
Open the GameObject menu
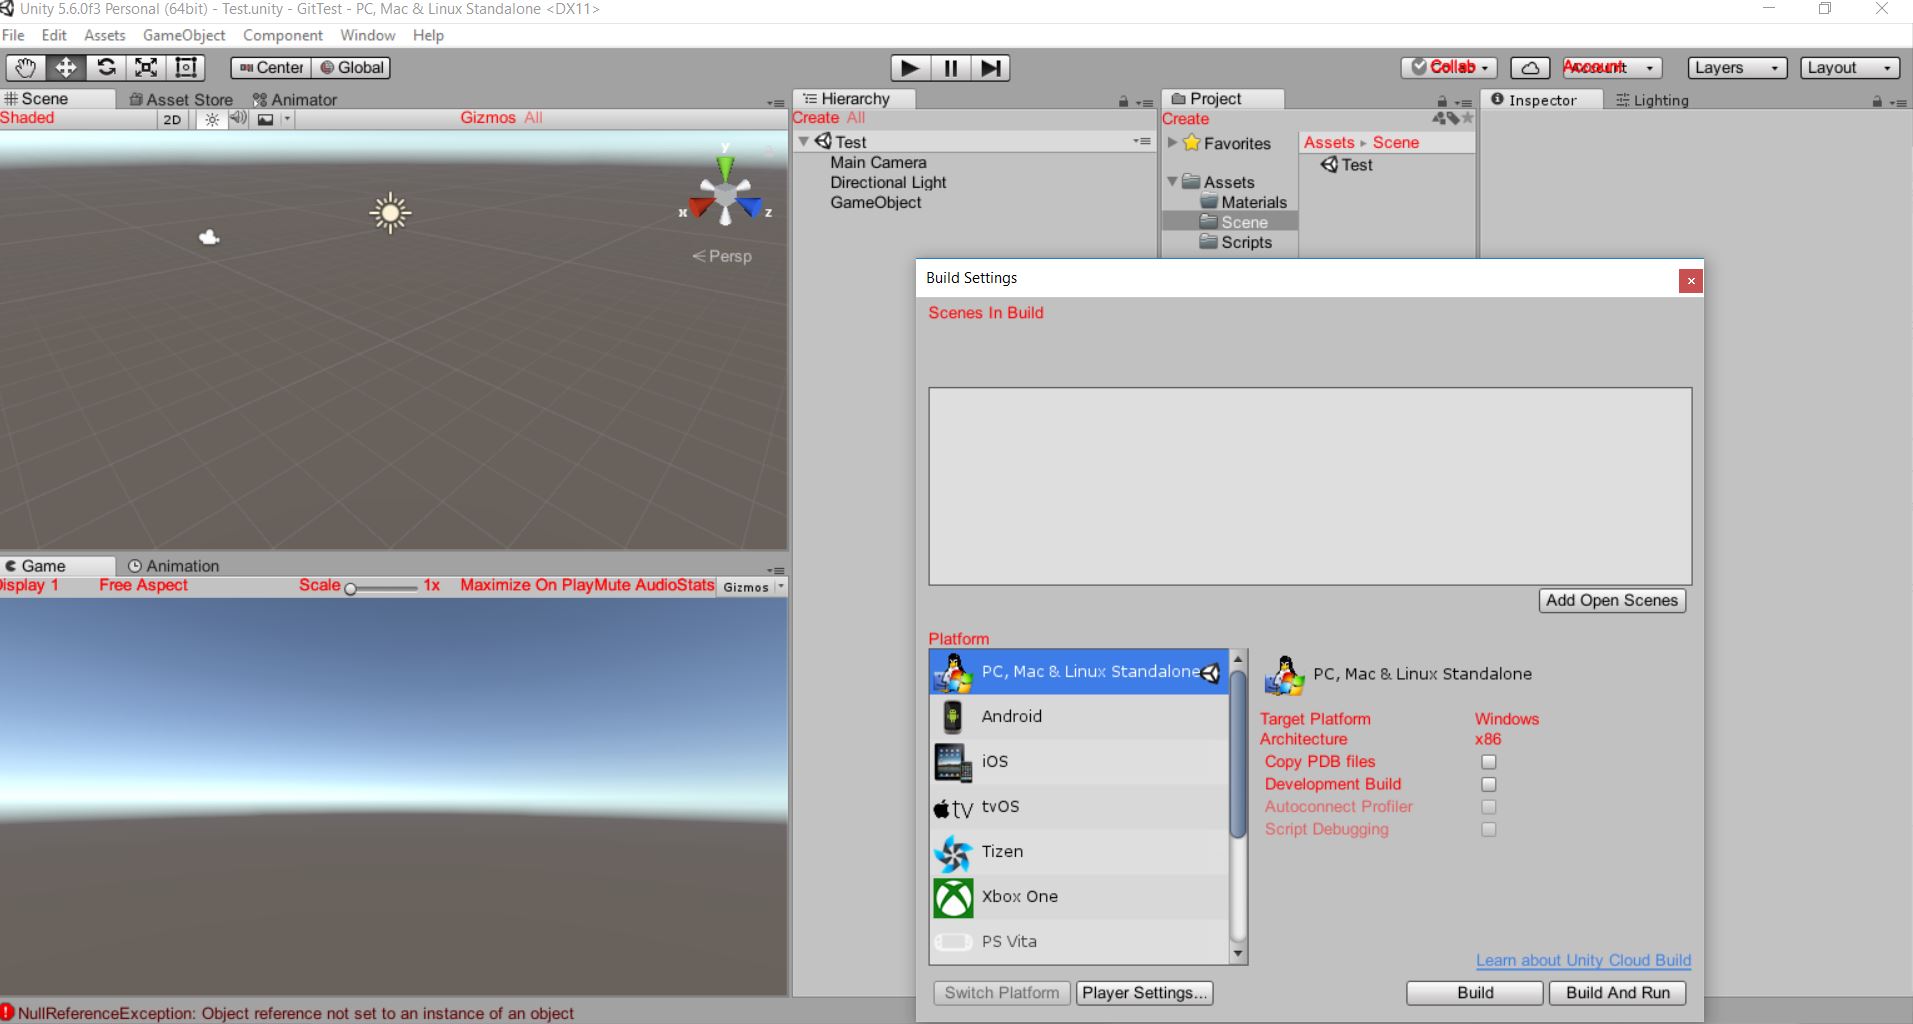[184, 35]
